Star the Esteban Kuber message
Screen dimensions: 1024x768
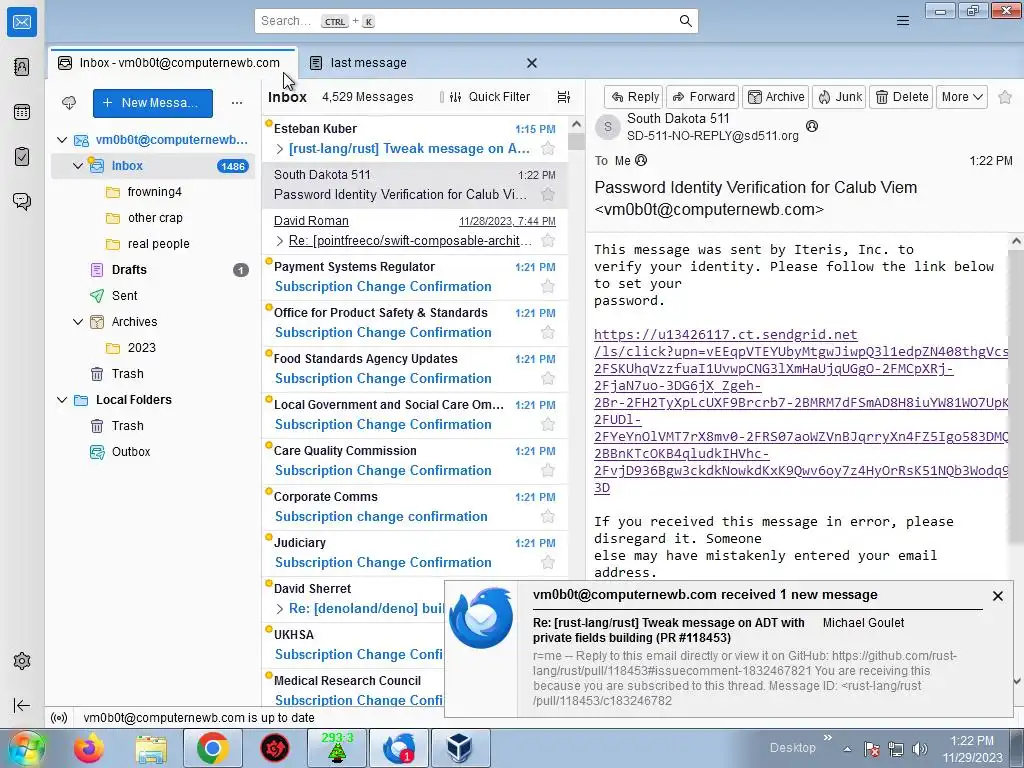tap(548, 148)
